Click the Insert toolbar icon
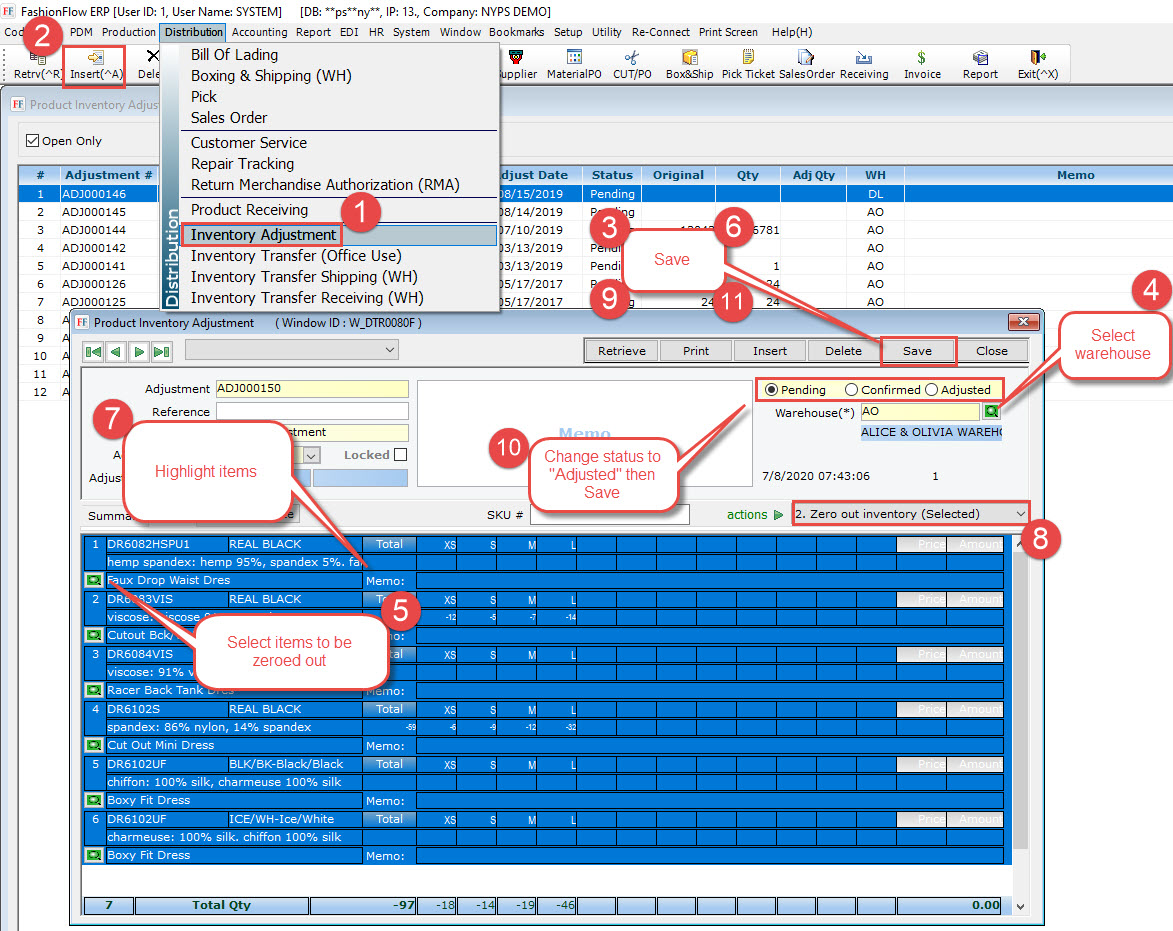1173x931 pixels. (96, 64)
